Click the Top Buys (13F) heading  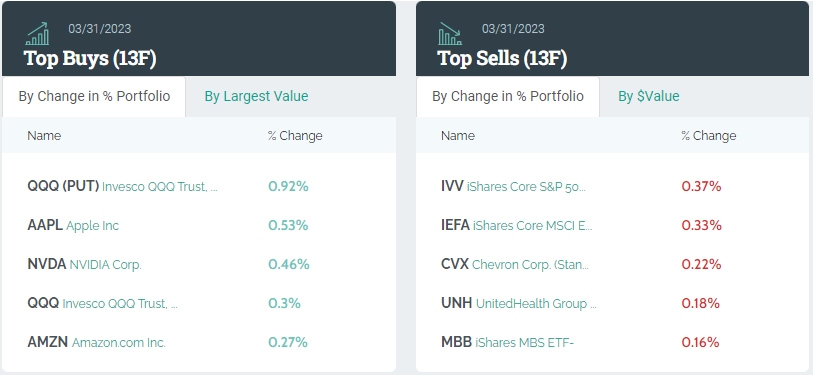point(90,59)
